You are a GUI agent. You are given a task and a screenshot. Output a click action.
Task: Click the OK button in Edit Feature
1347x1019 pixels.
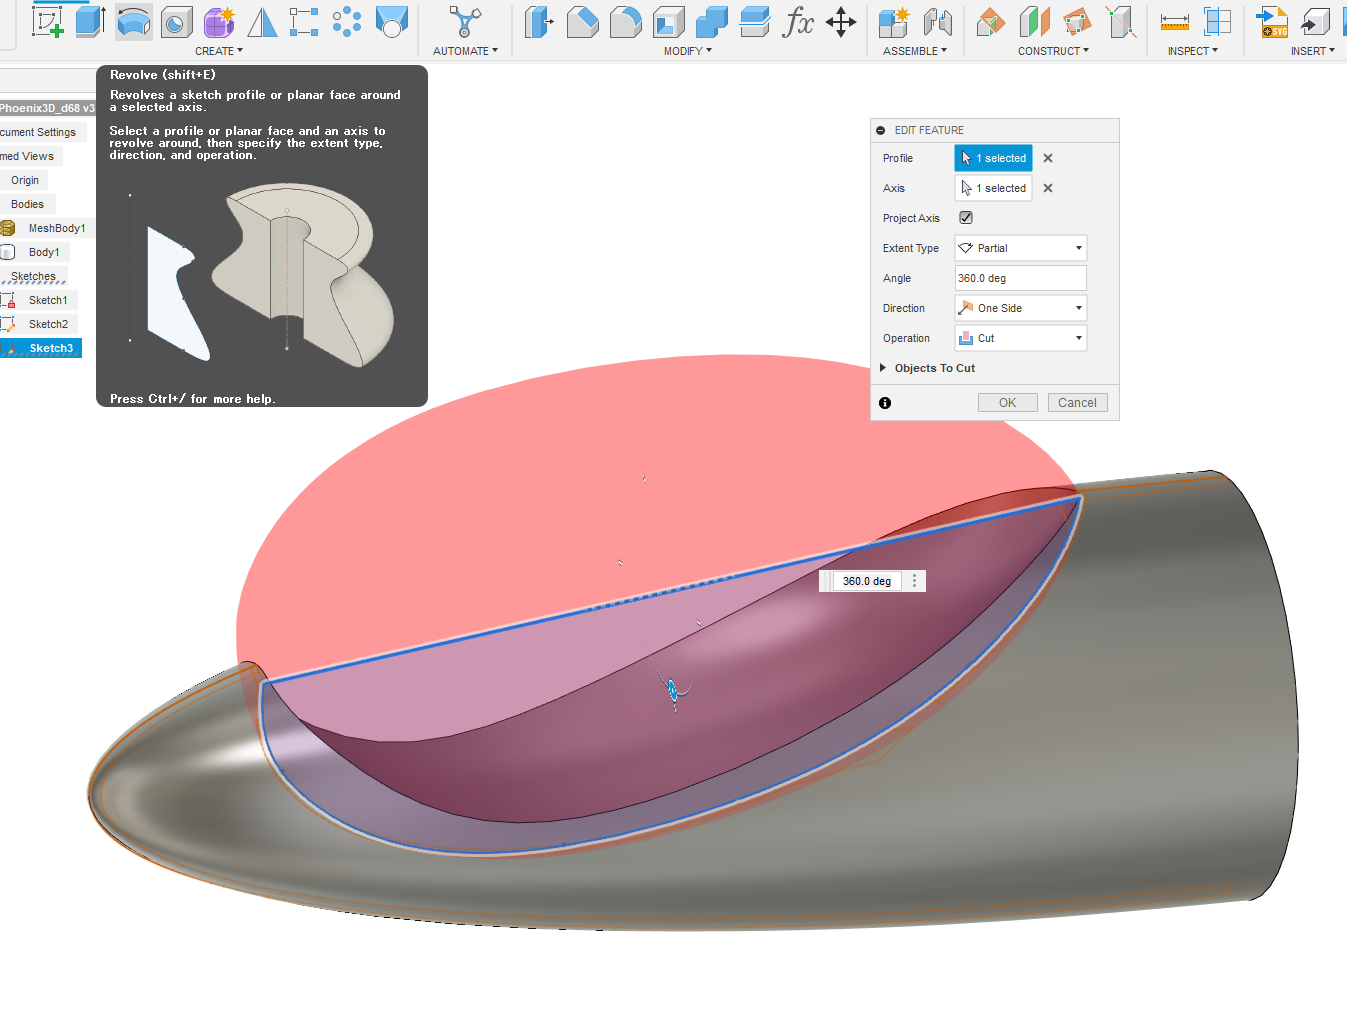(1007, 402)
